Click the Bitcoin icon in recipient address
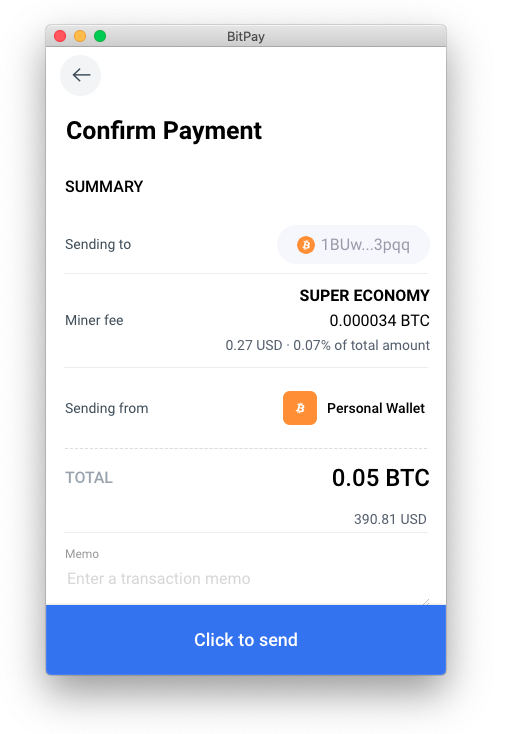 [x=306, y=245]
